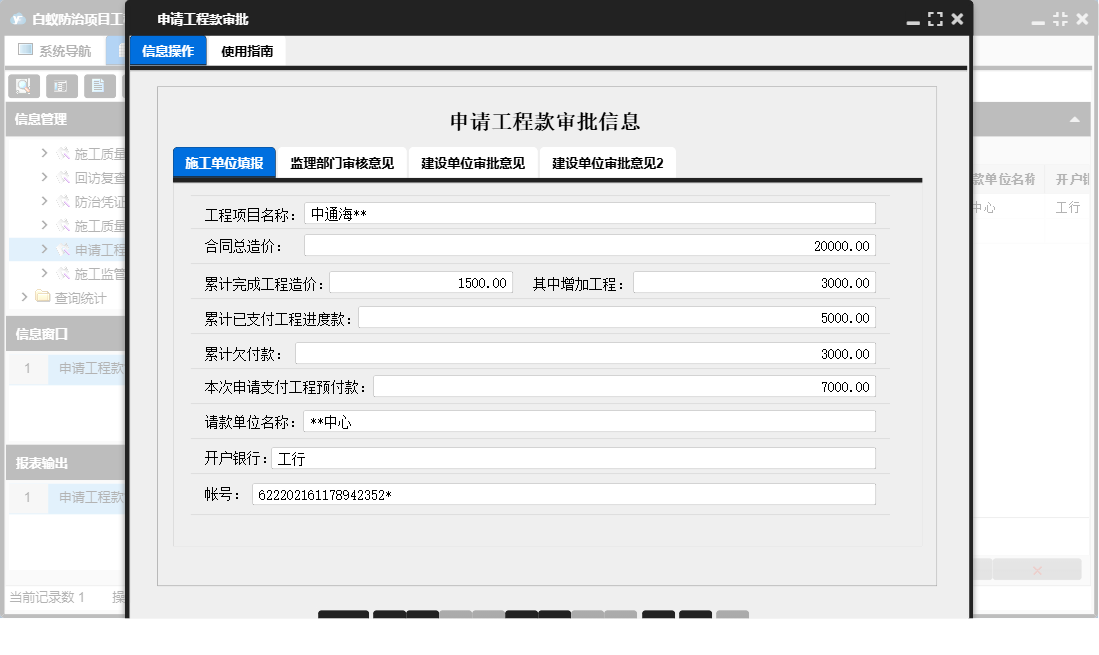The height and width of the screenshot is (655, 1099).
Task: Click the folder icon beside 查询统计
Action: coord(42,296)
